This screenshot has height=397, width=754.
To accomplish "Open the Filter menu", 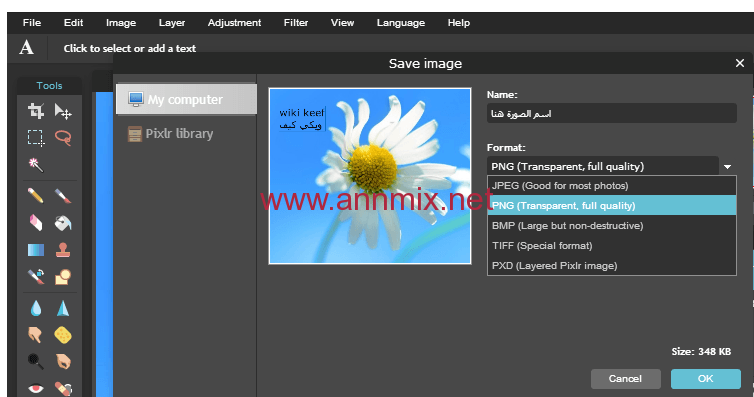I will point(296,23).
